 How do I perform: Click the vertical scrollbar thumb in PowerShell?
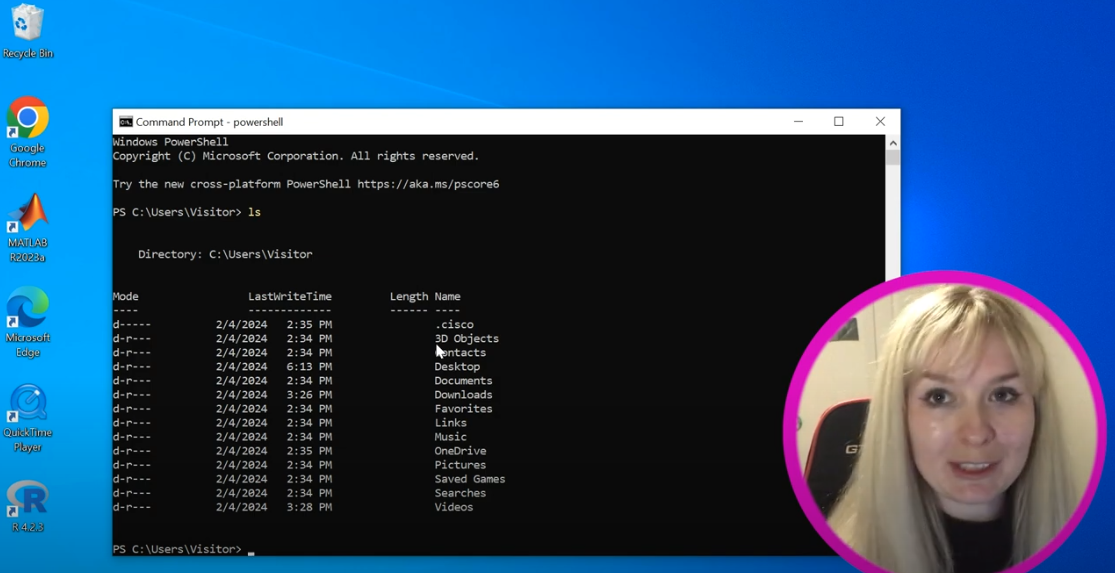893,157
